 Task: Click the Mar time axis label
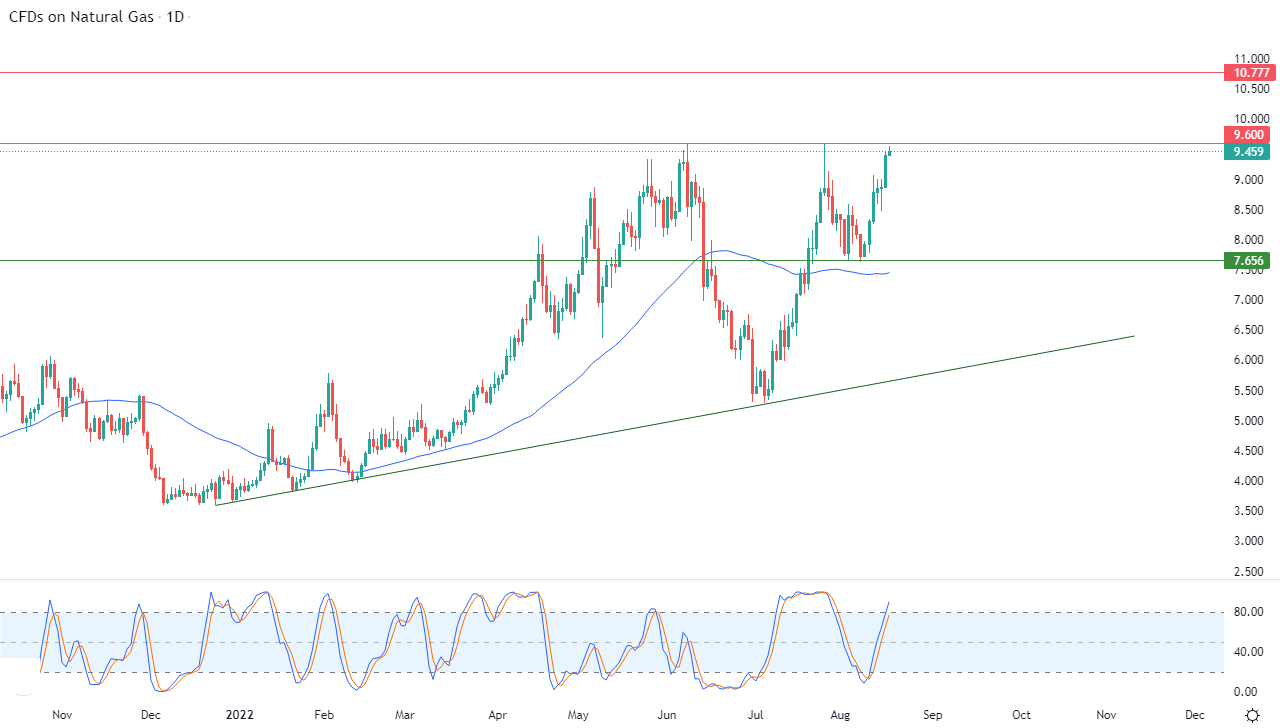pos(404,715)
